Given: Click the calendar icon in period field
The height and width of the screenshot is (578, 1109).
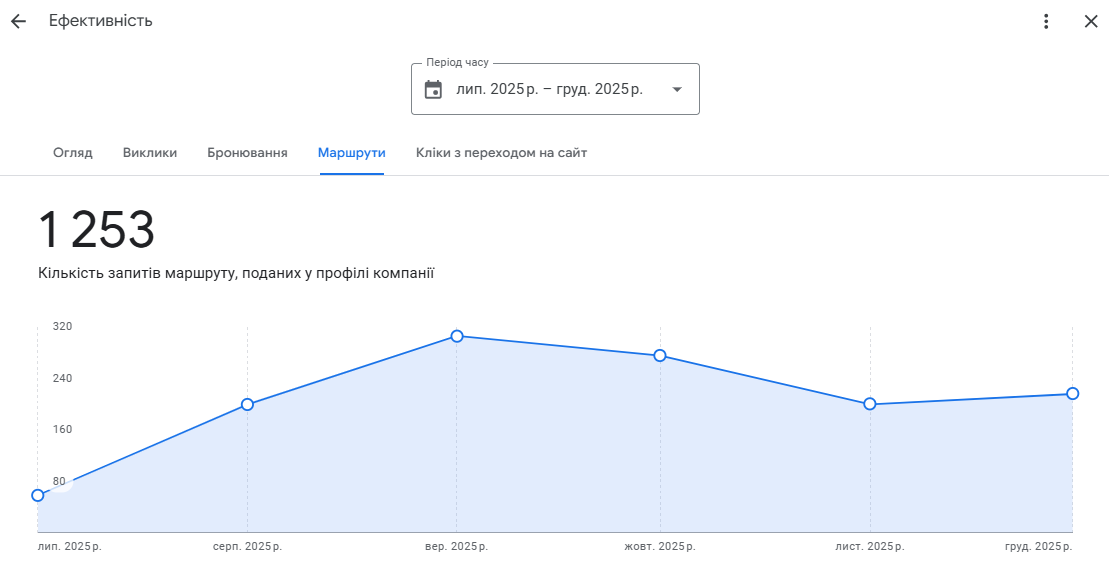Looking at the screenshot, I should click(x=433, y=89).
